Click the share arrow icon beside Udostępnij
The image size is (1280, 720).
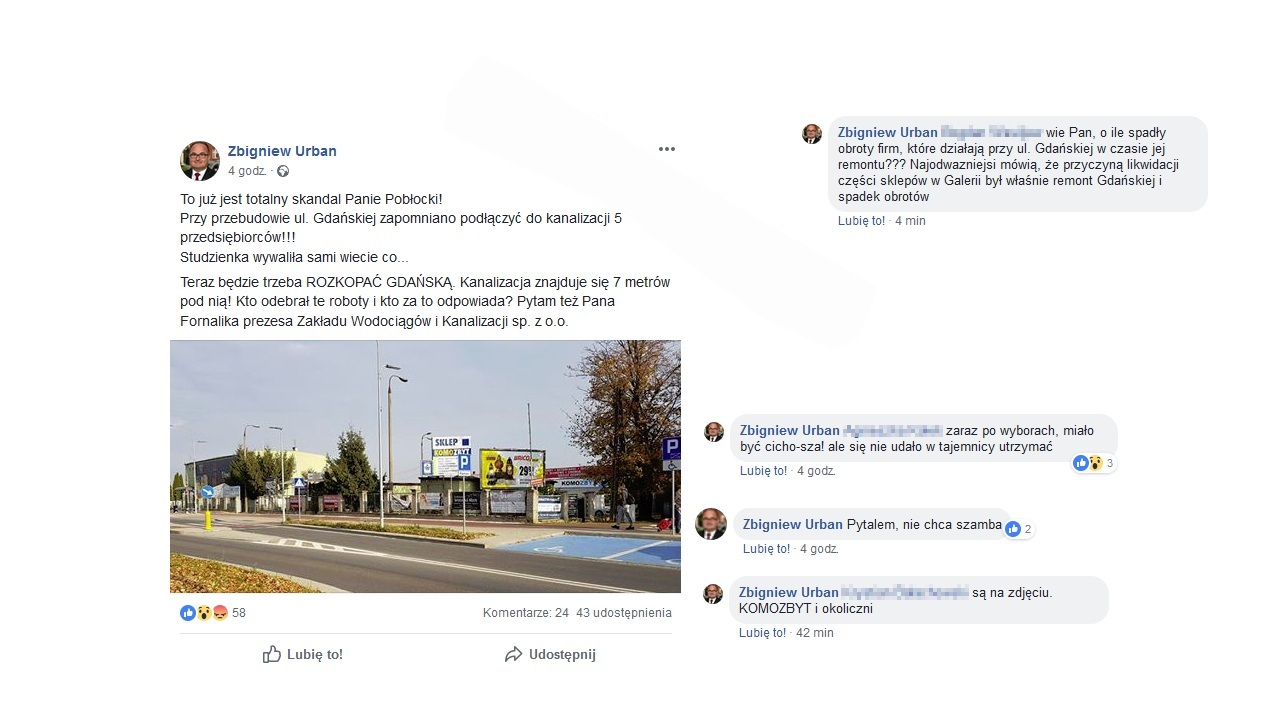tap(513, 654)
